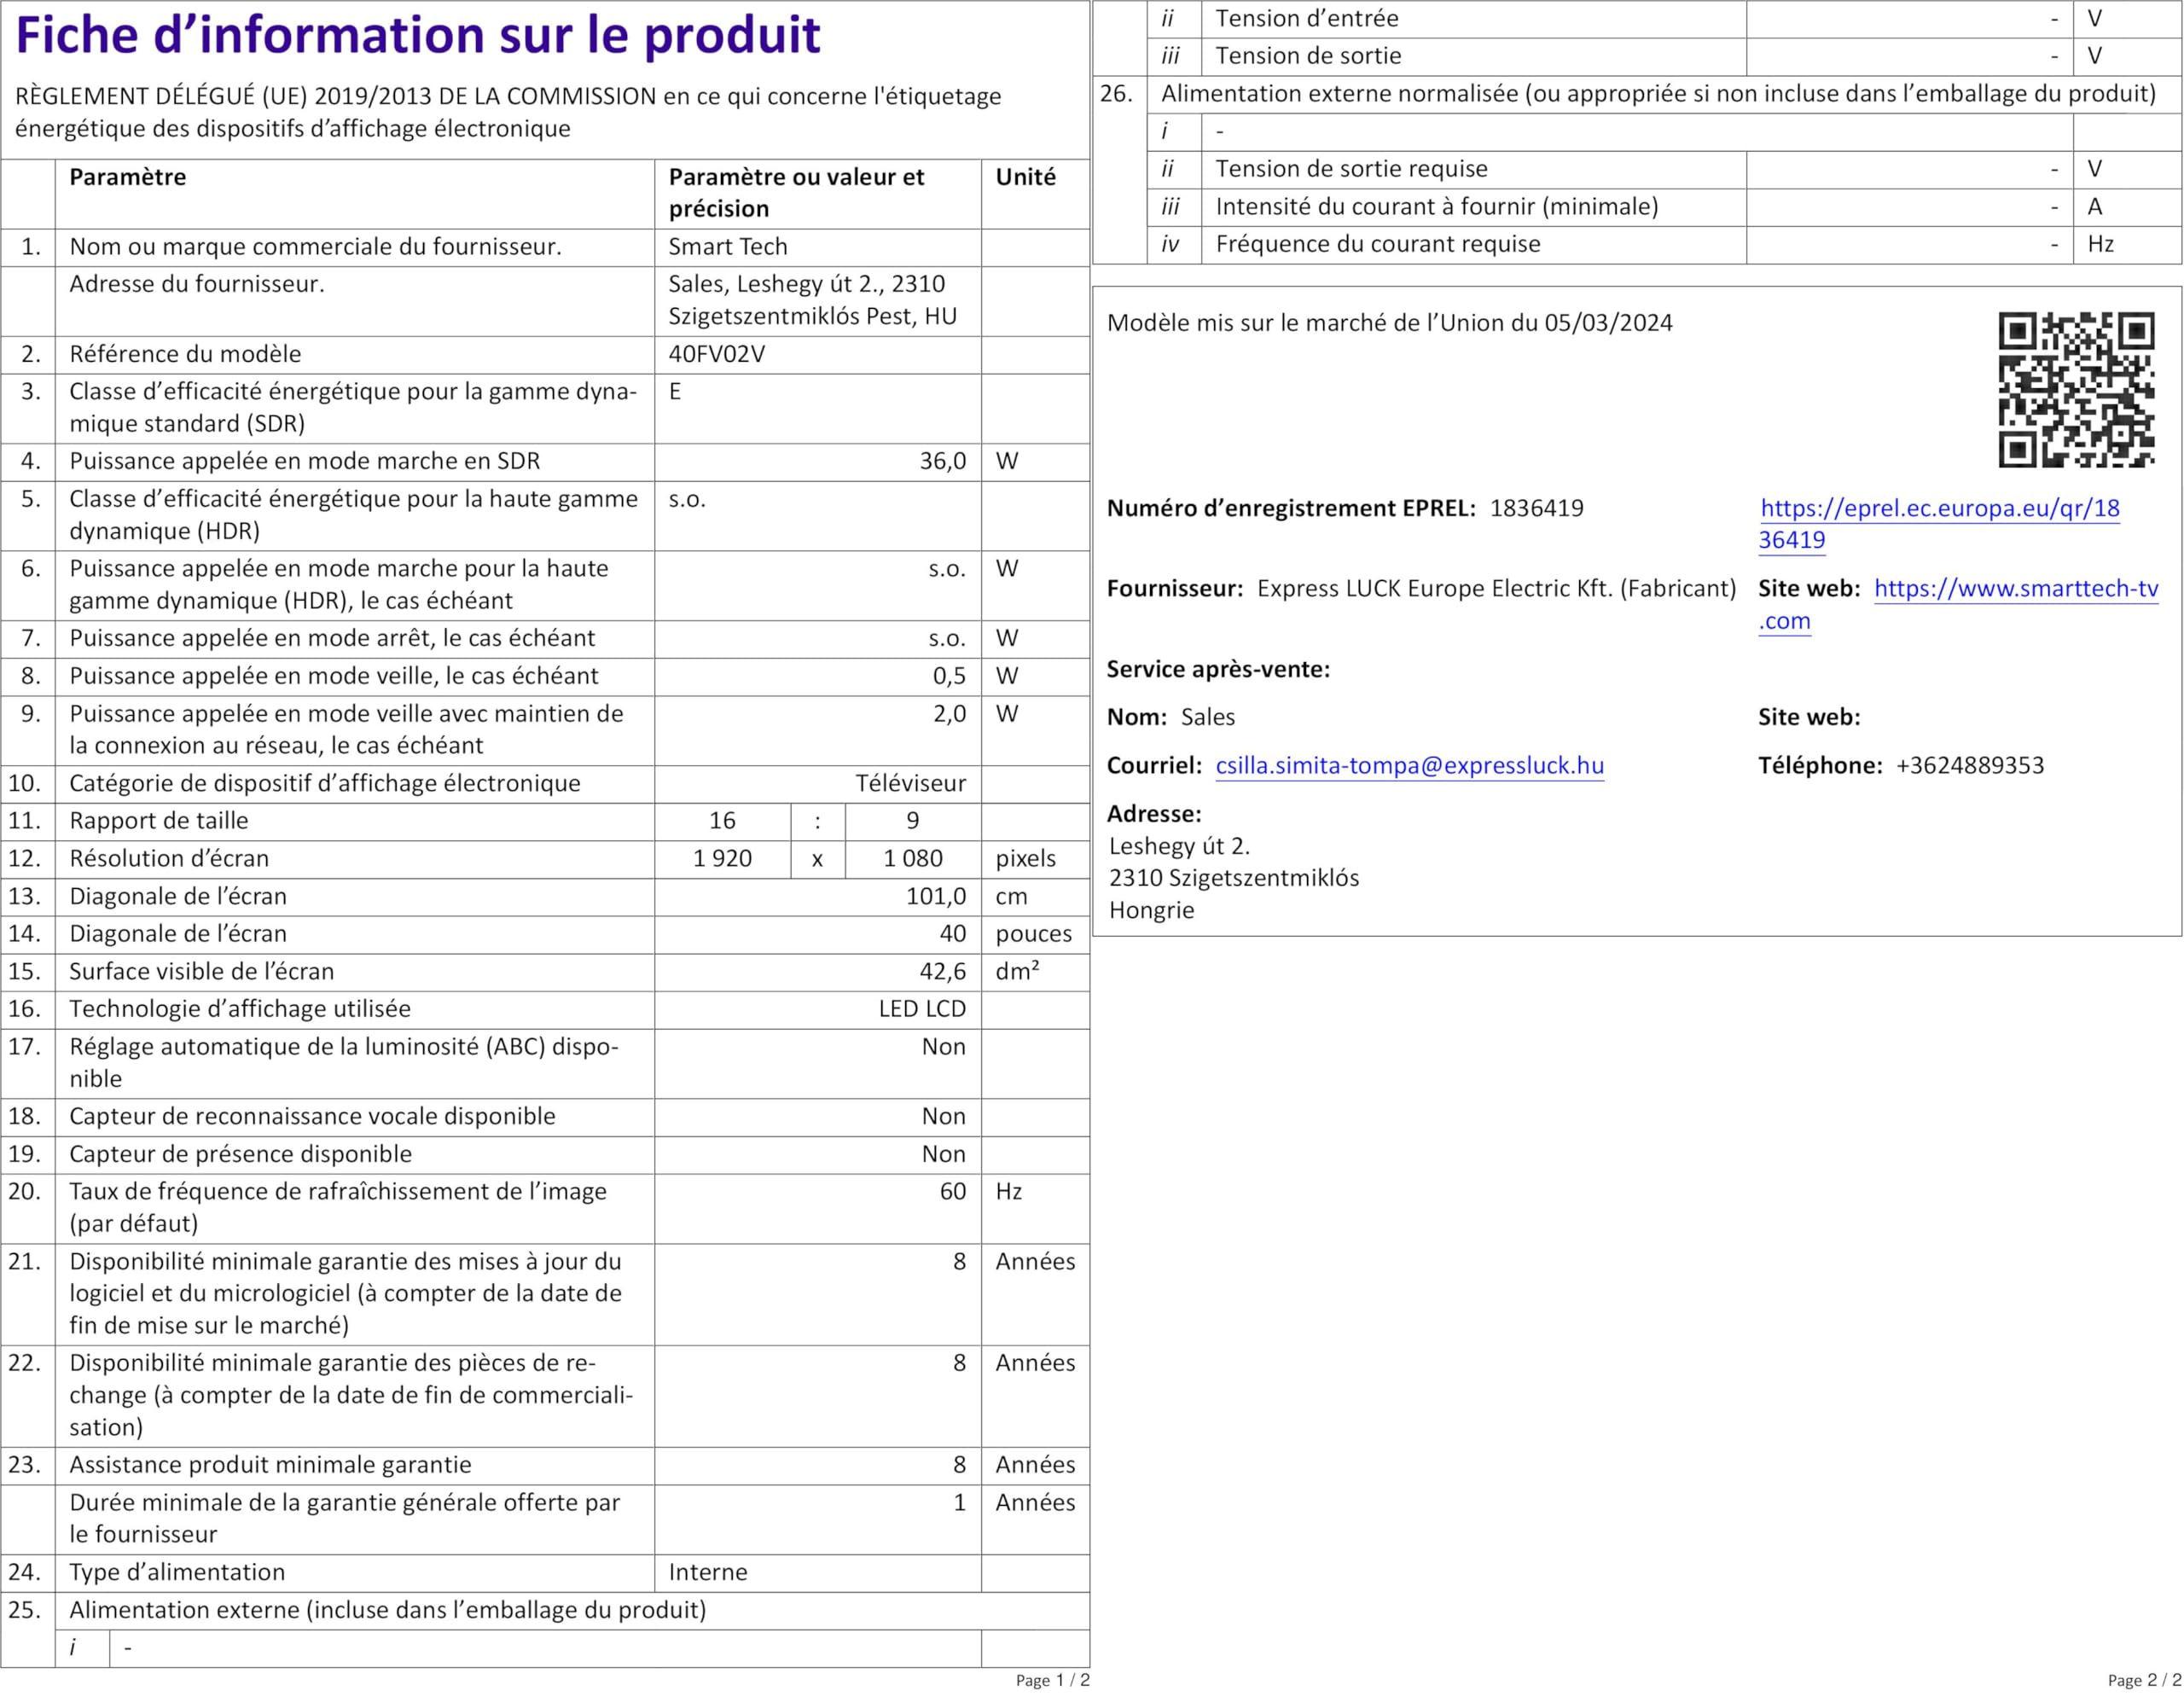This screenshot has height=1708, width=2184.
Task: Select the energy class value E
Action: (675, 392)
